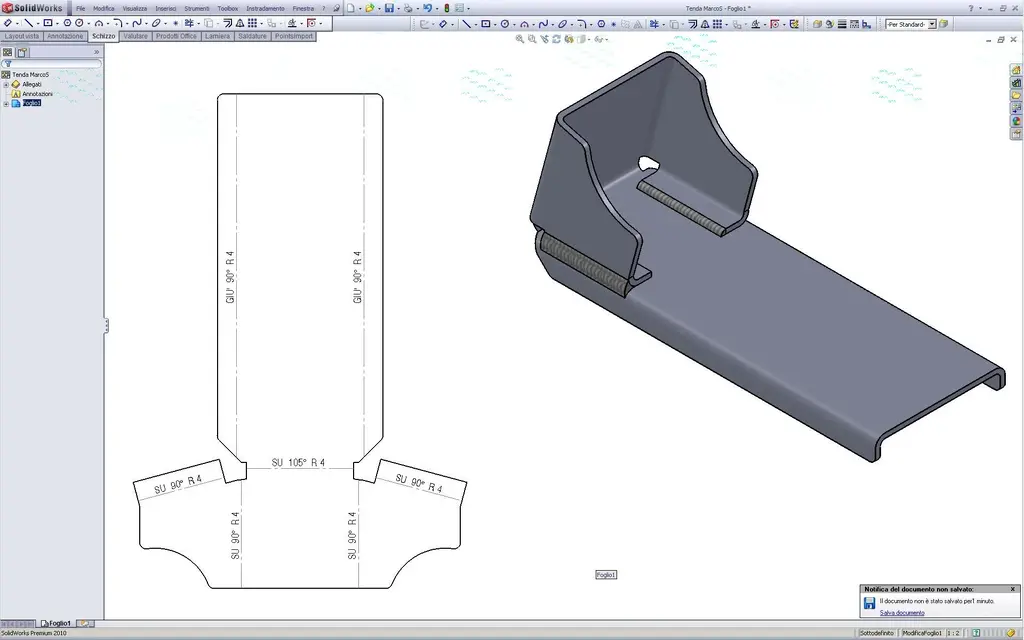Close the unsaved document notification
Screen dimensions: 1024x640
pyautogui.click(x=1013, y=589)
